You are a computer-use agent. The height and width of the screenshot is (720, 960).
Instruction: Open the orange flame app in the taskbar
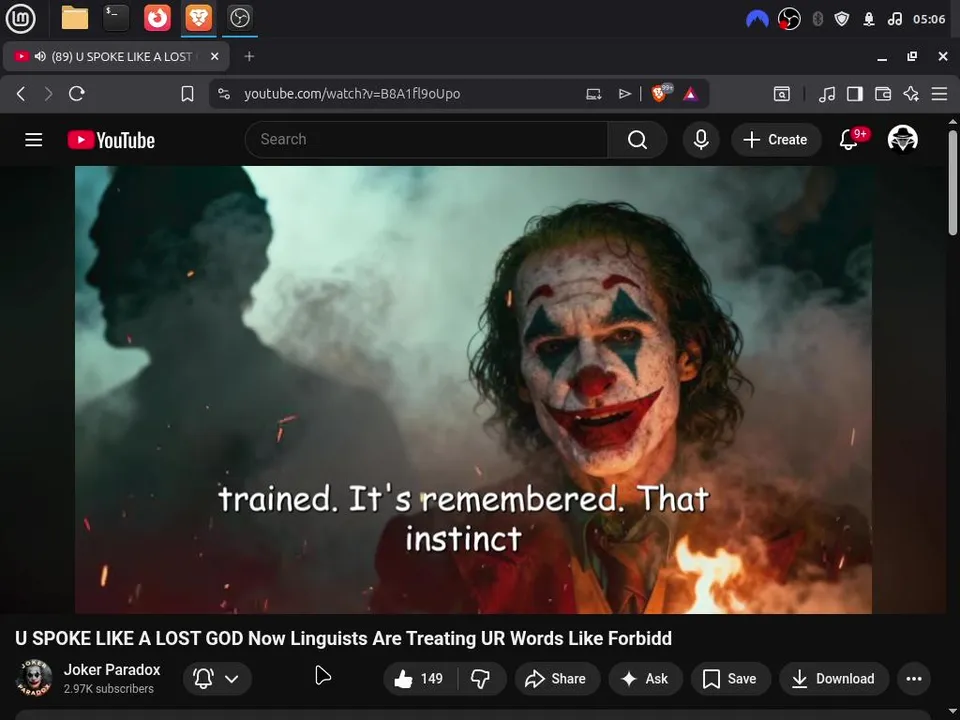[157, 18]
